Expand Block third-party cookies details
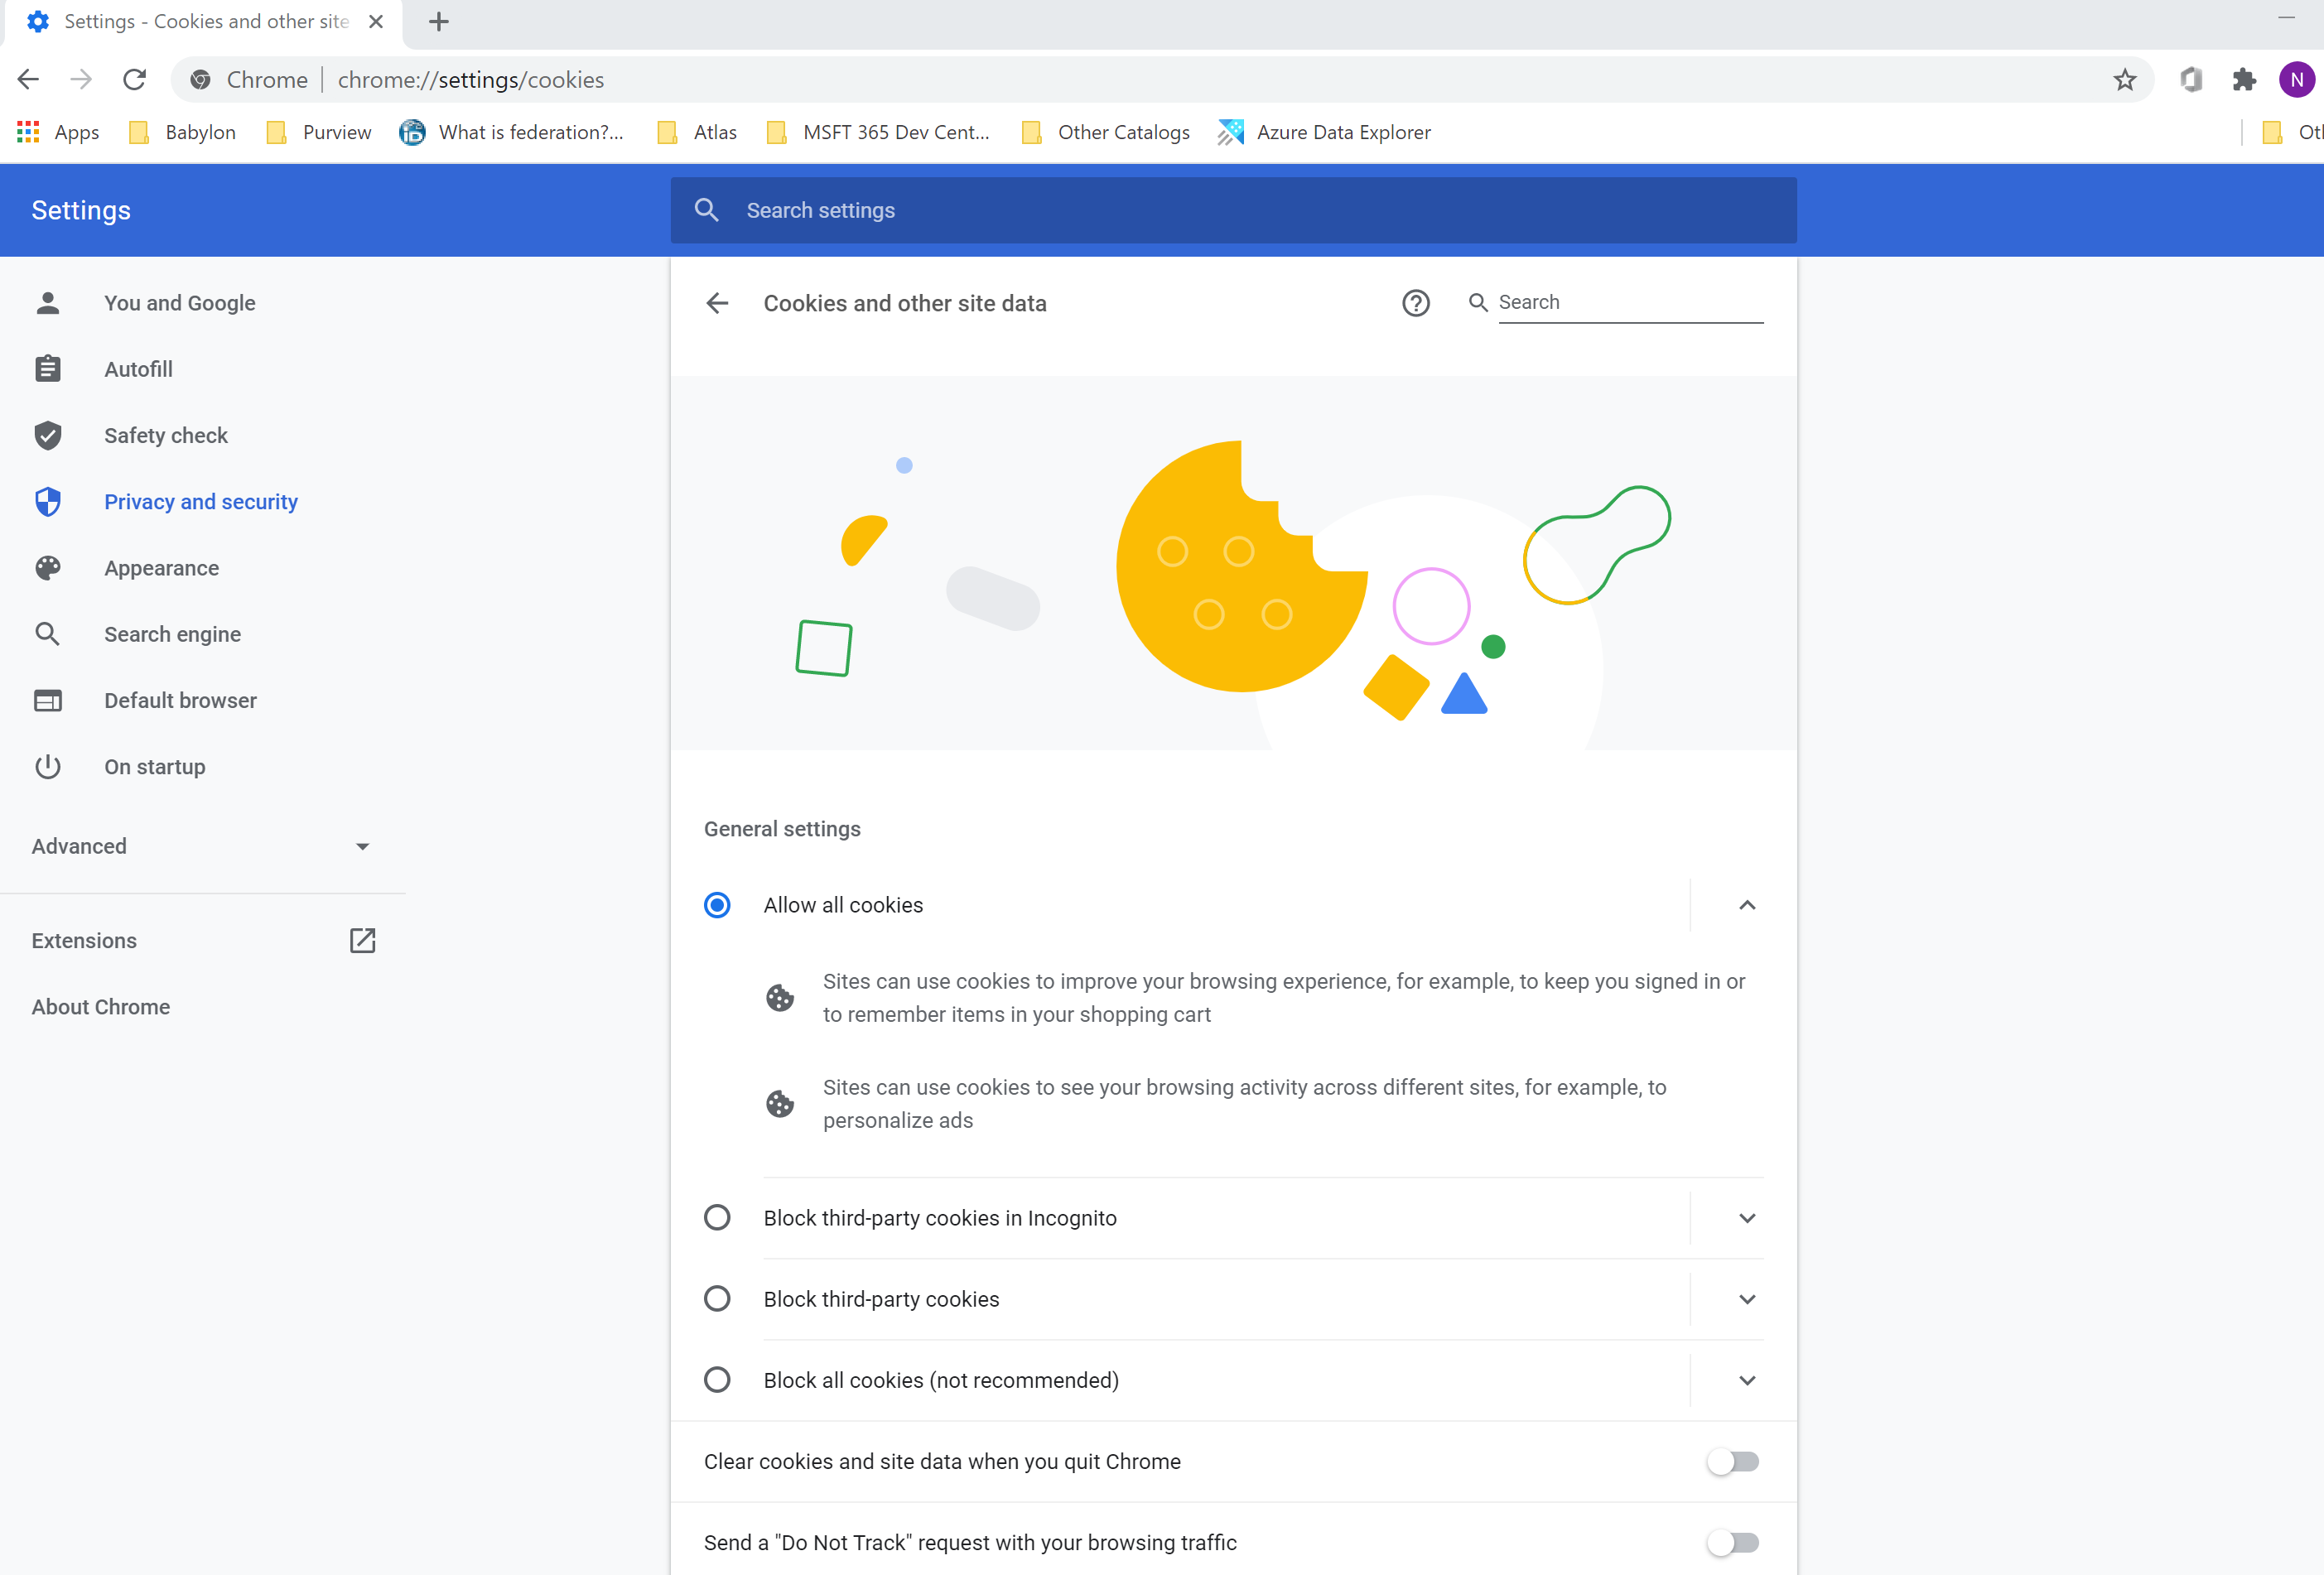2324x1575 pixels. 1746,1298
